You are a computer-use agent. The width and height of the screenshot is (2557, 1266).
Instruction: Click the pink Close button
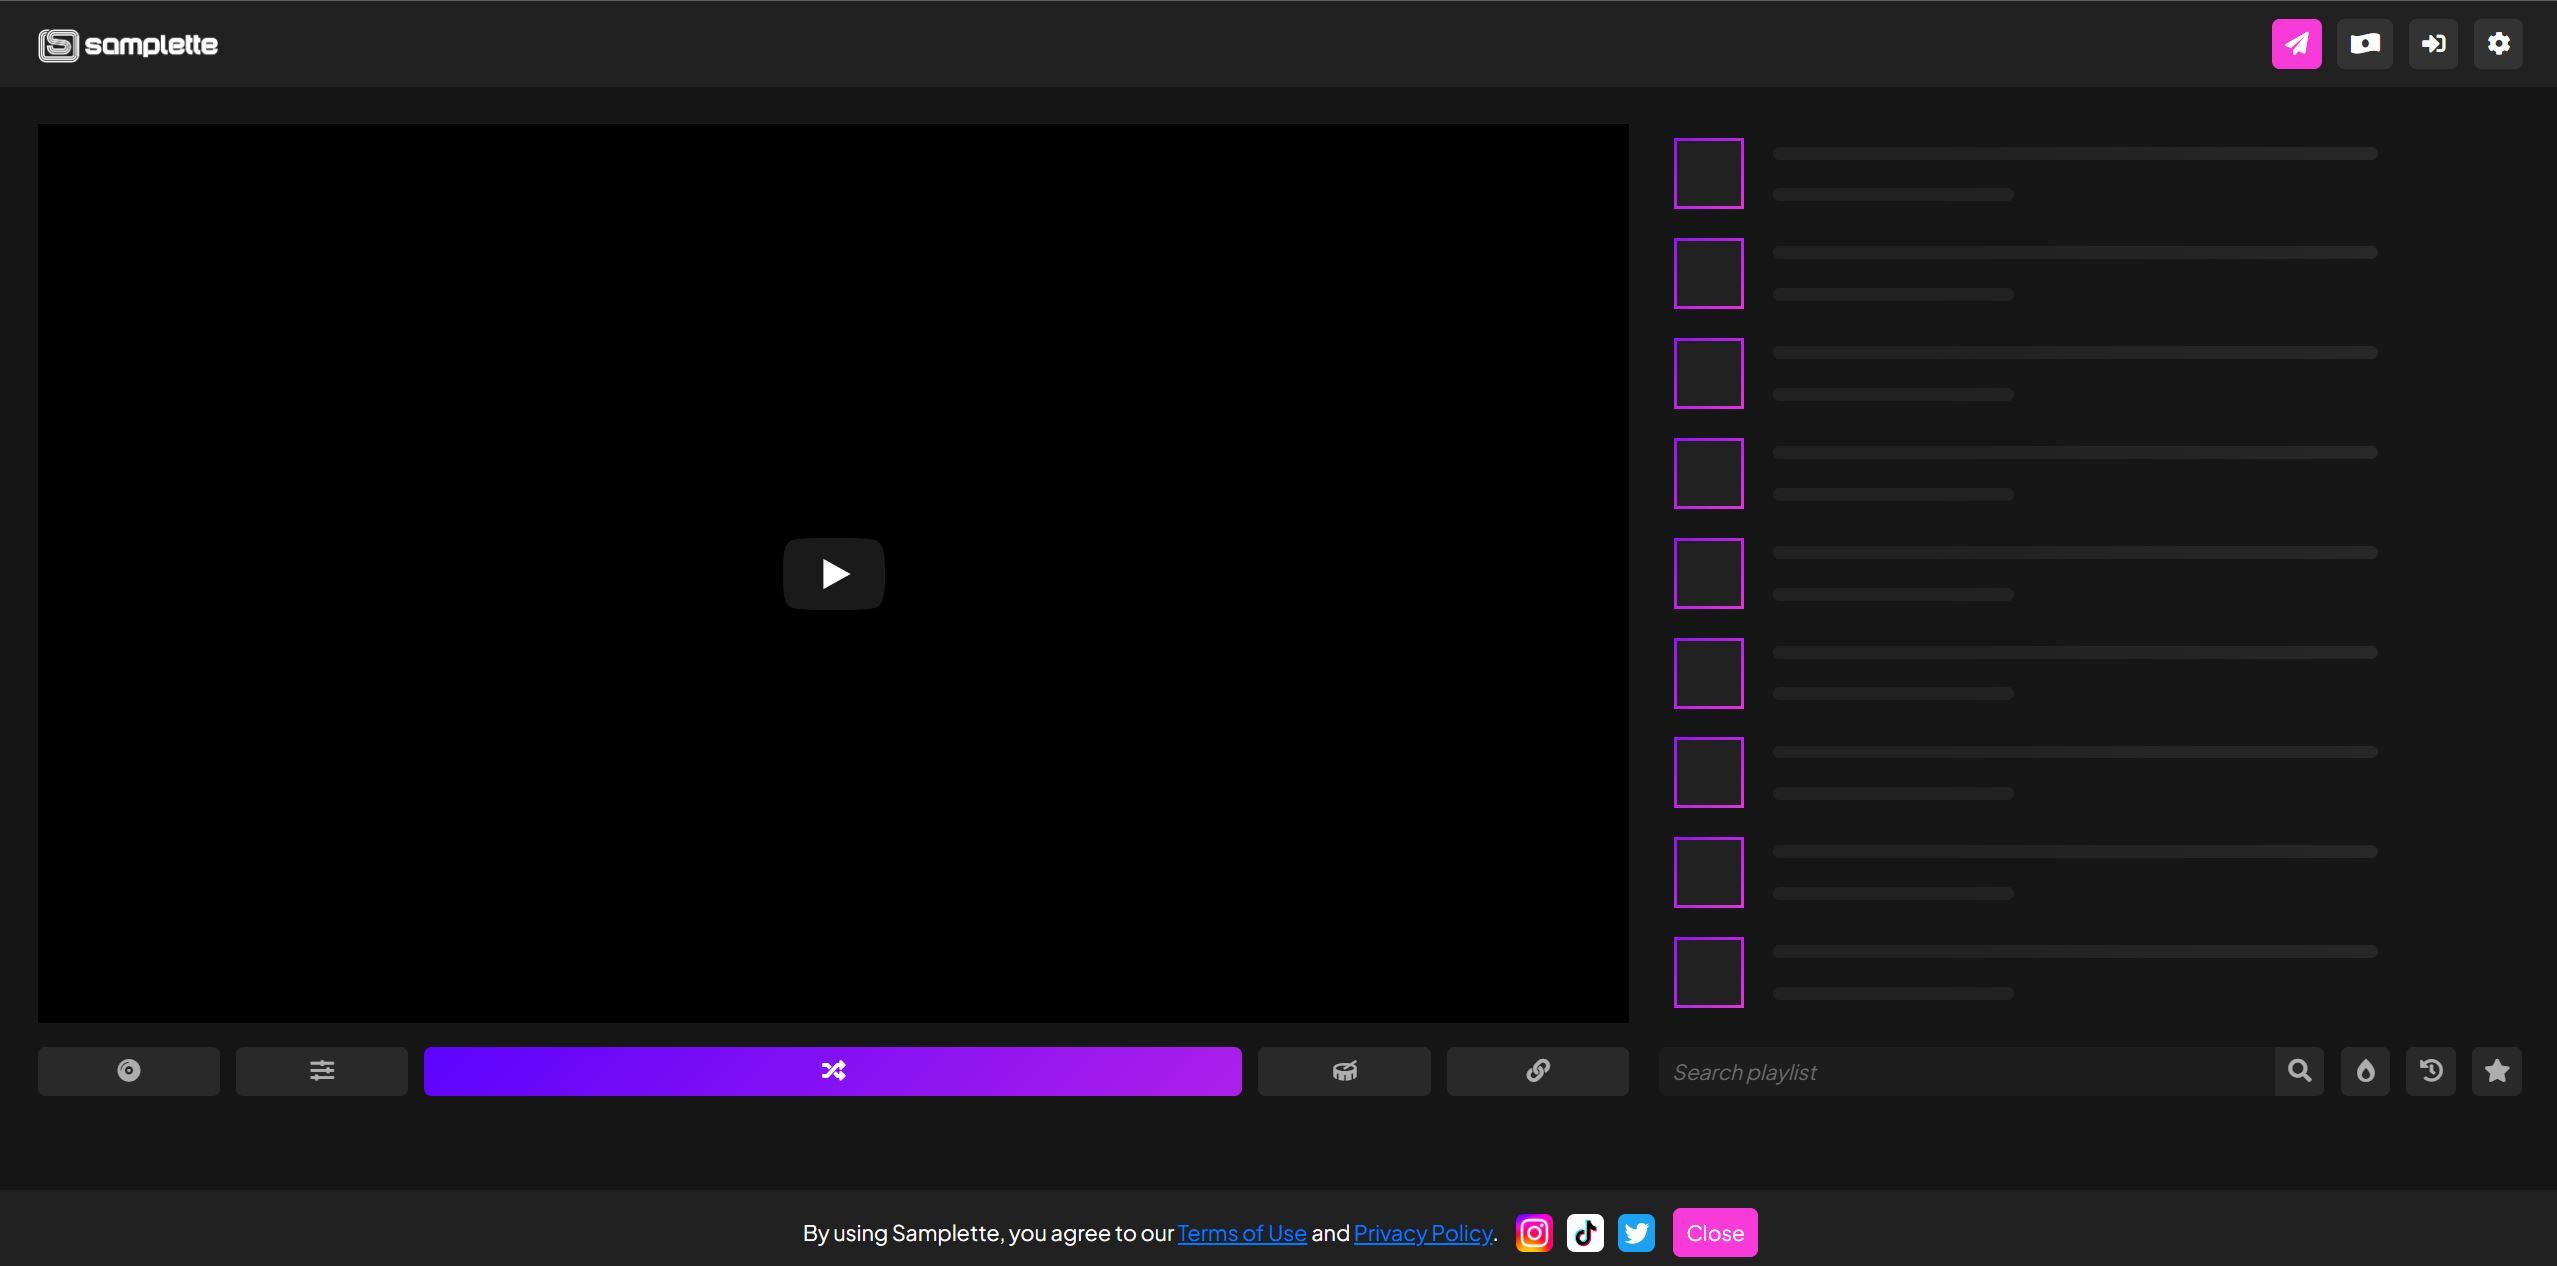[x=1714, y=1233]
